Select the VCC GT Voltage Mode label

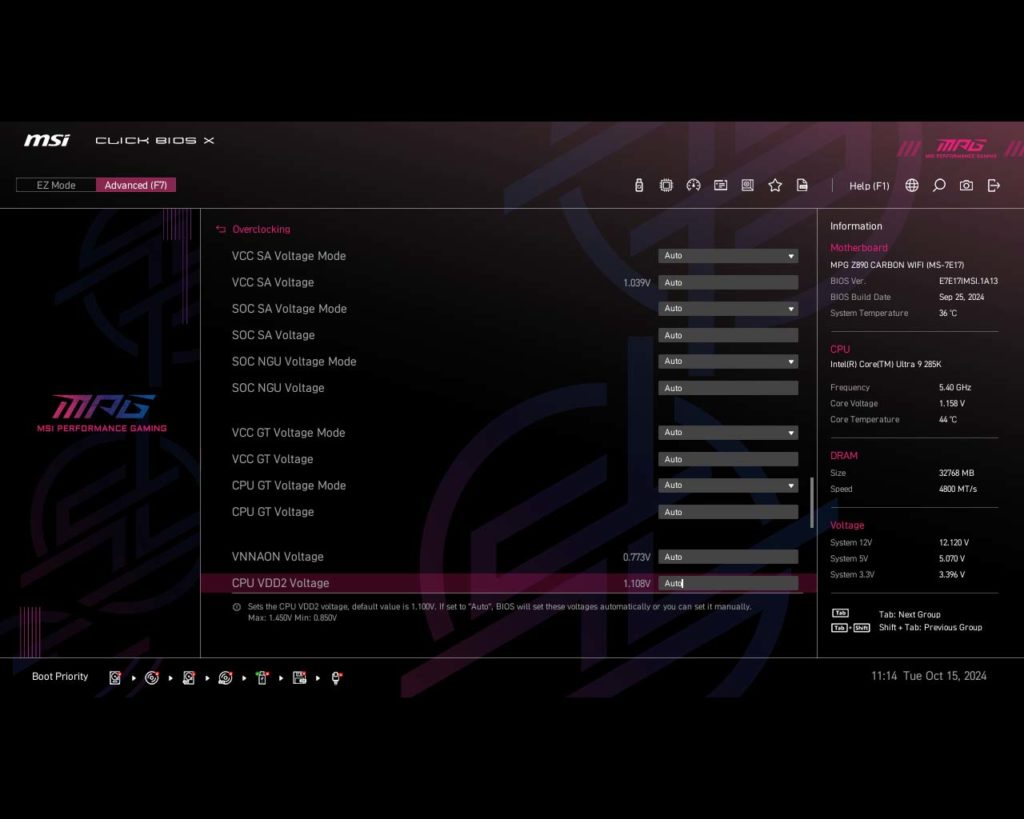(289, 433)
